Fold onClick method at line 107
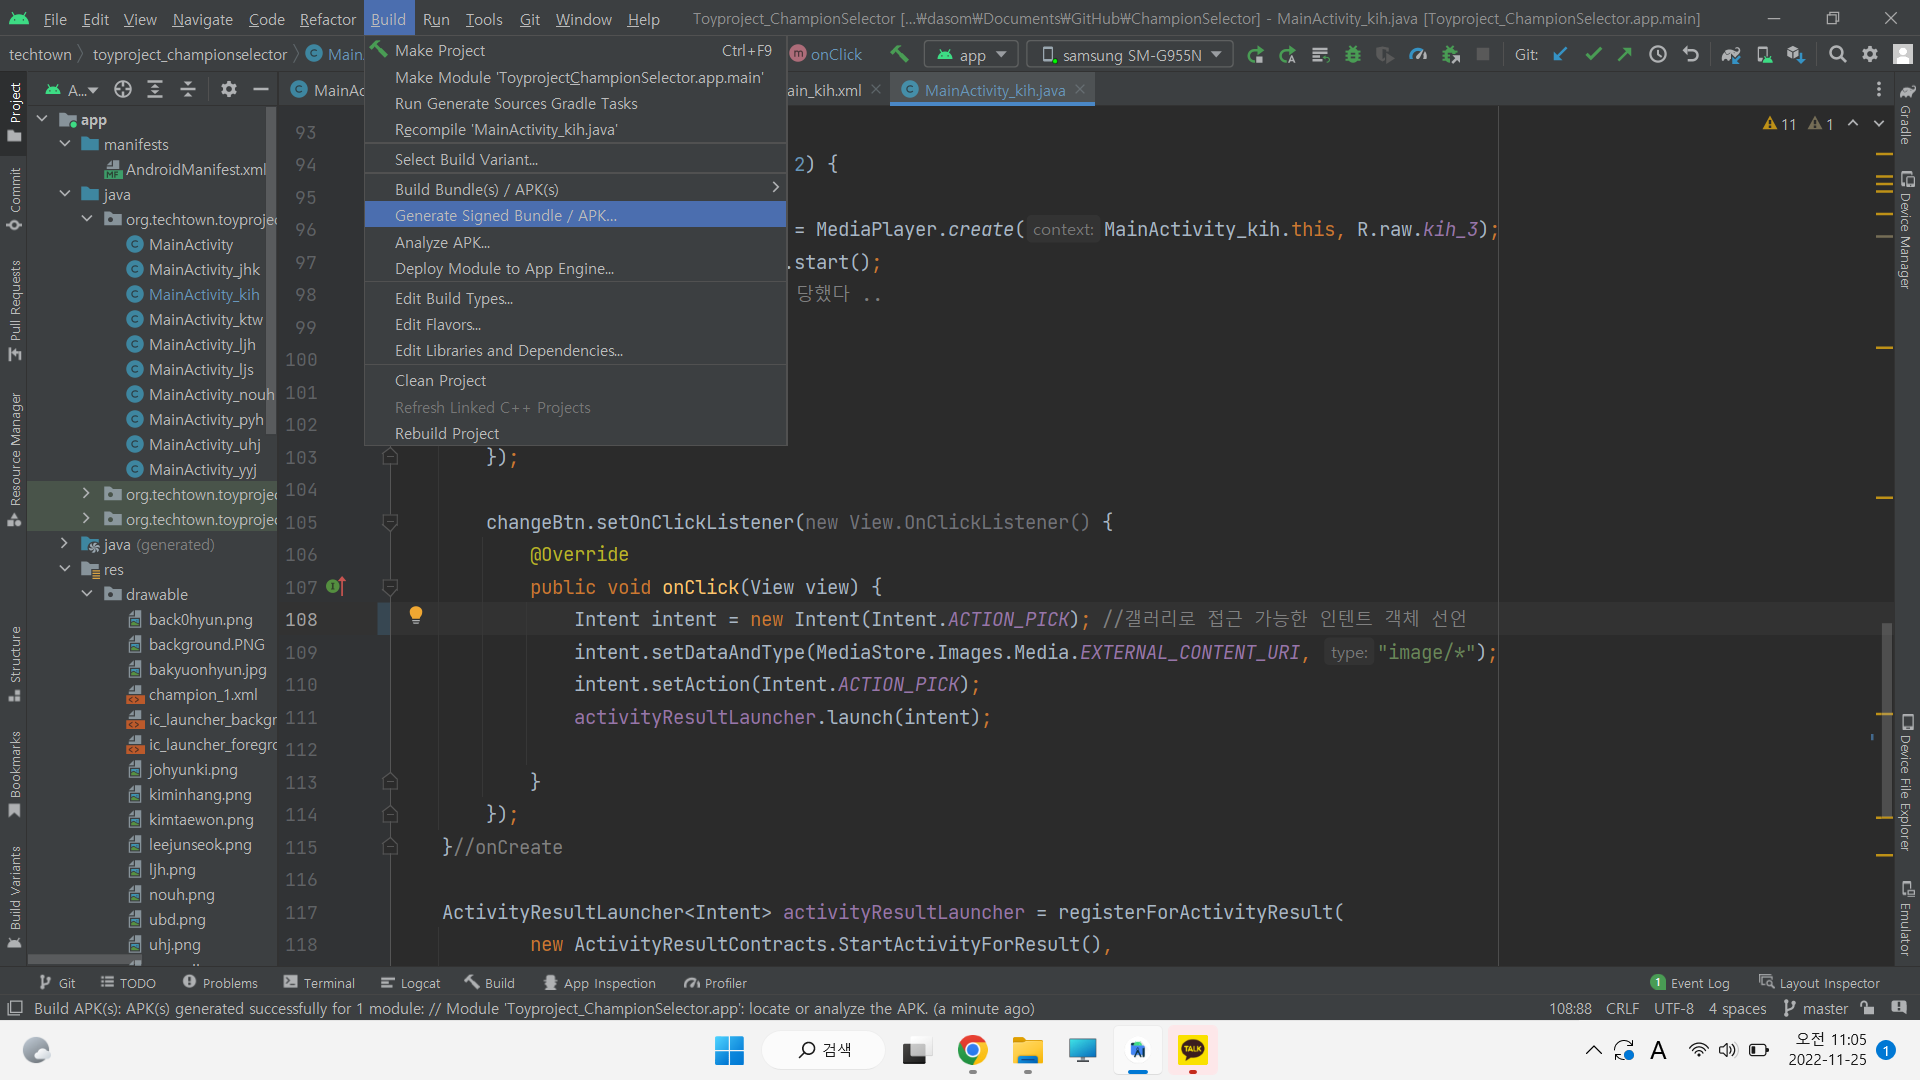This screenshot has height=1080, width=1920. click(390, 587)
